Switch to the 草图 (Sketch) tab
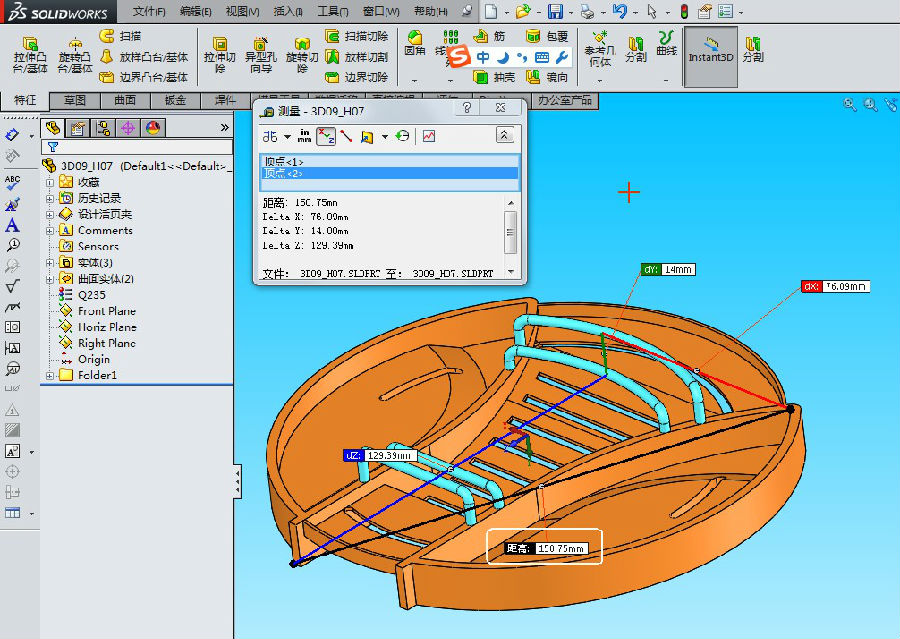Image resolution: width=900 pixels, height=639 pixels. [x=75, y=101]
